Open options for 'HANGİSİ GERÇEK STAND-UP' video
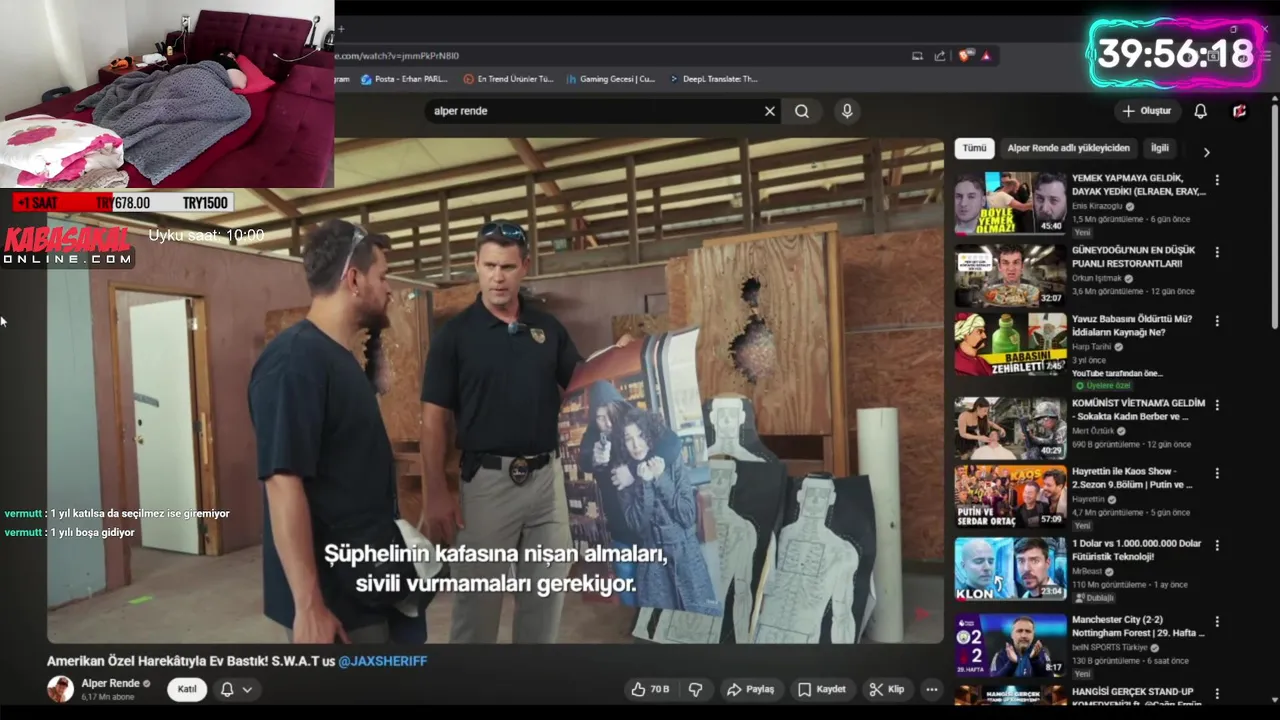 1217,693
